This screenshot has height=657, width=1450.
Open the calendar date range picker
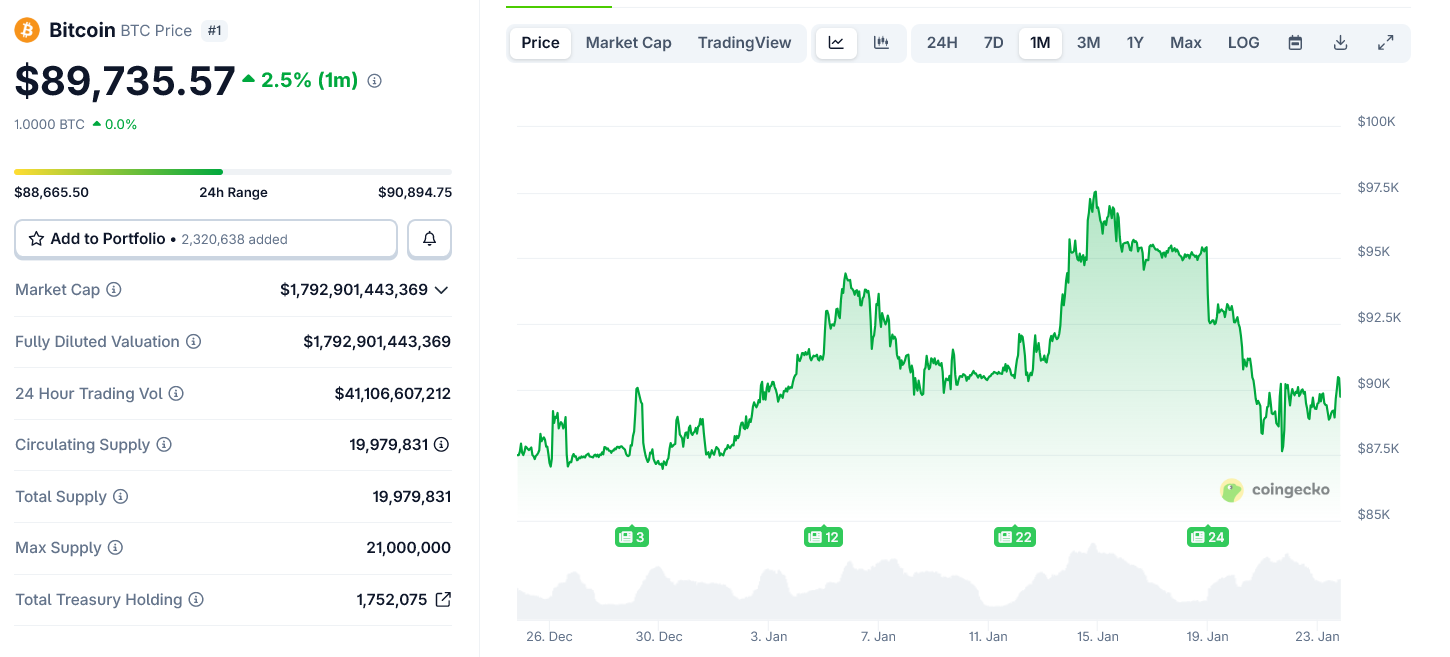1295,42
